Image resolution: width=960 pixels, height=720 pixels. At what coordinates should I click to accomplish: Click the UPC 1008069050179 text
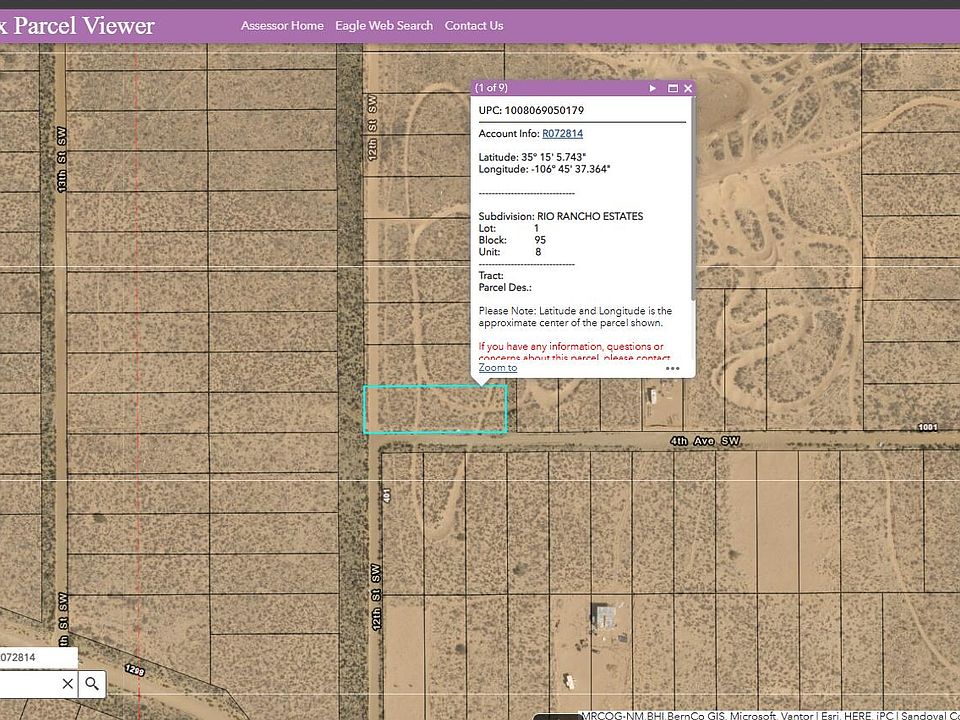(x=531, y=110)
